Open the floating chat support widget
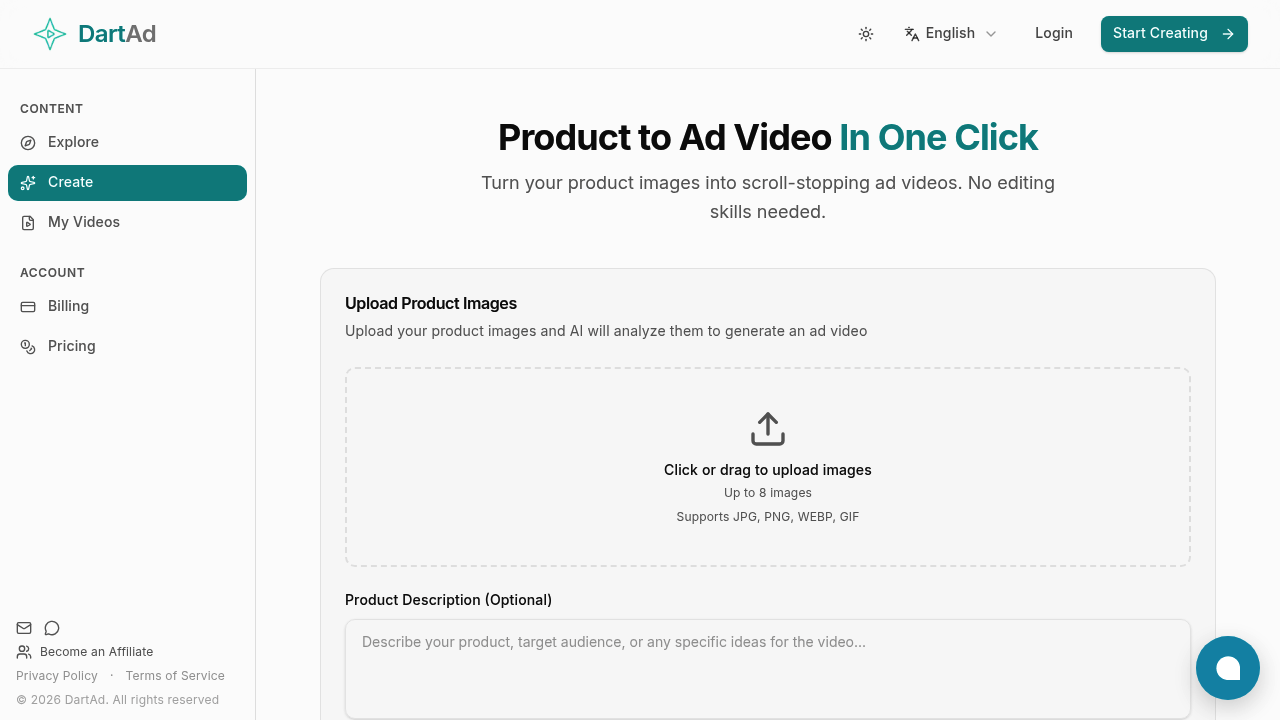The height and width of the screenshot is (720, 1280). click(1227, 668)
